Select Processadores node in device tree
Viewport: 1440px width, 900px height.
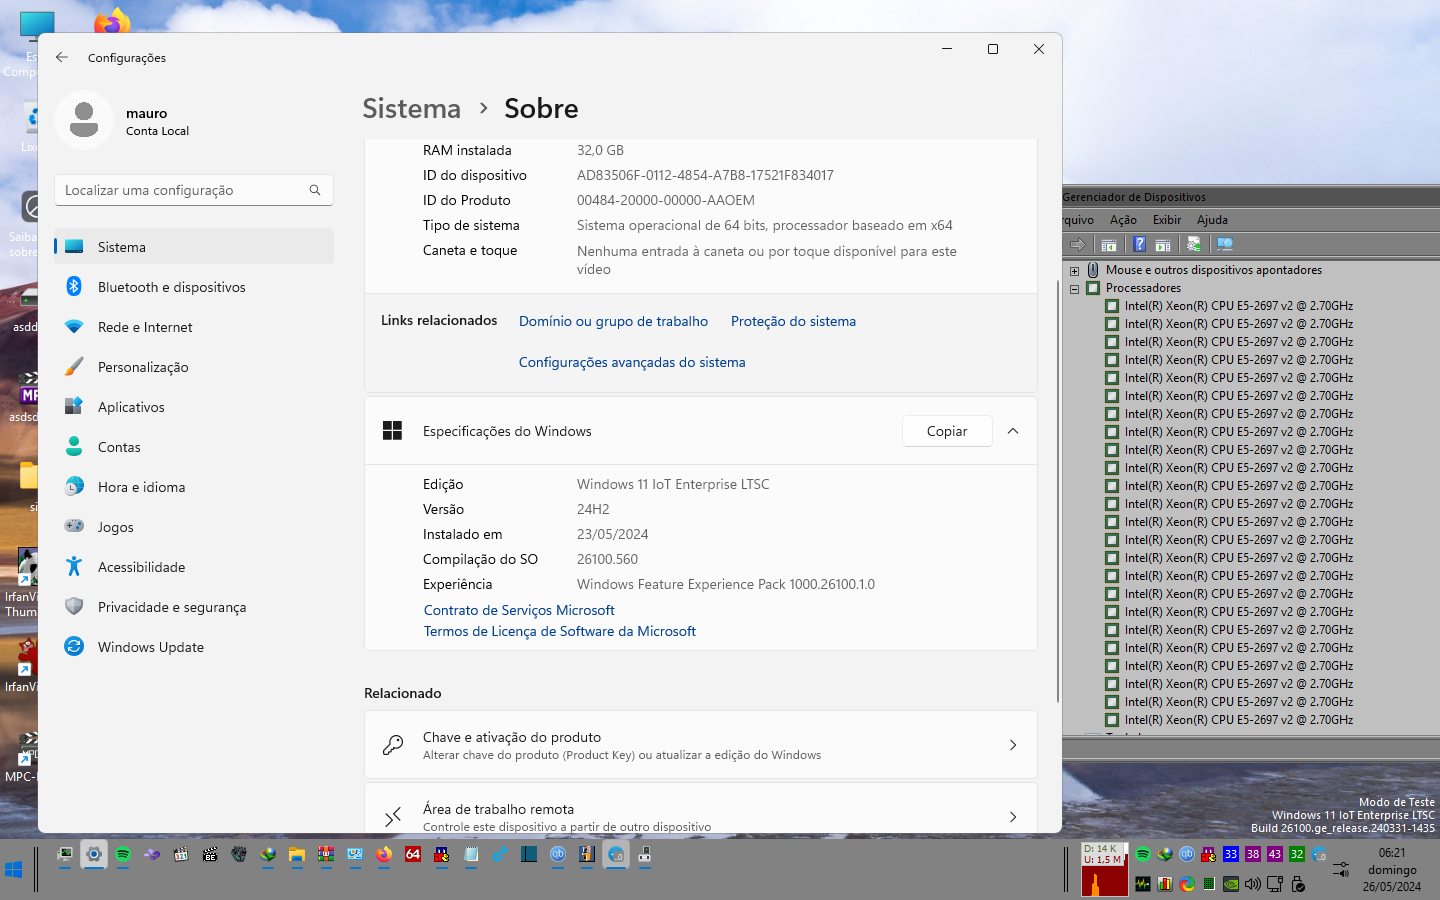(x=1143, y=288)
